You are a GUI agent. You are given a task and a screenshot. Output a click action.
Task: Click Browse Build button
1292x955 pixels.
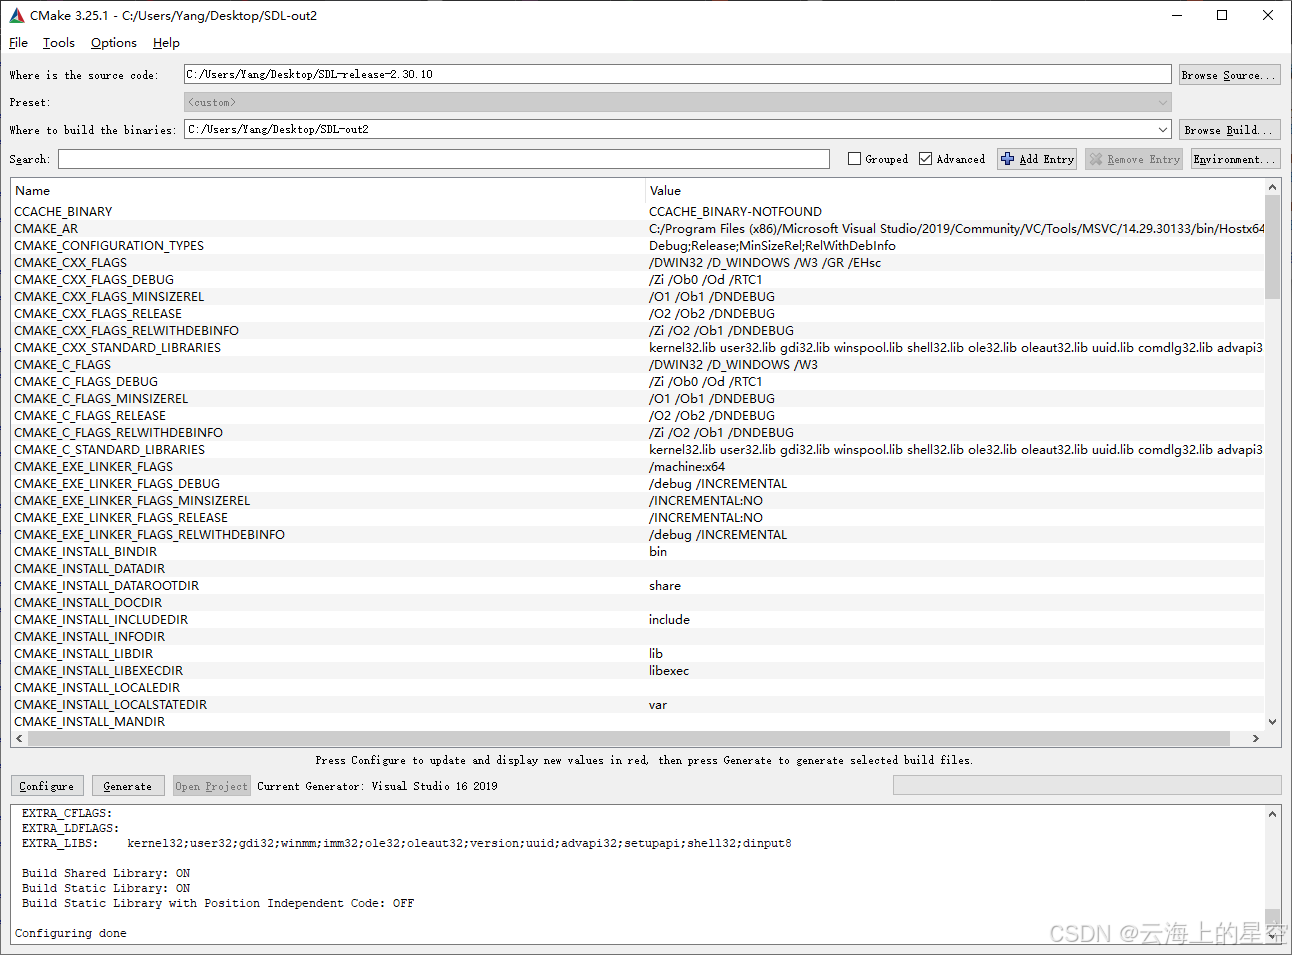[1229, 130]
